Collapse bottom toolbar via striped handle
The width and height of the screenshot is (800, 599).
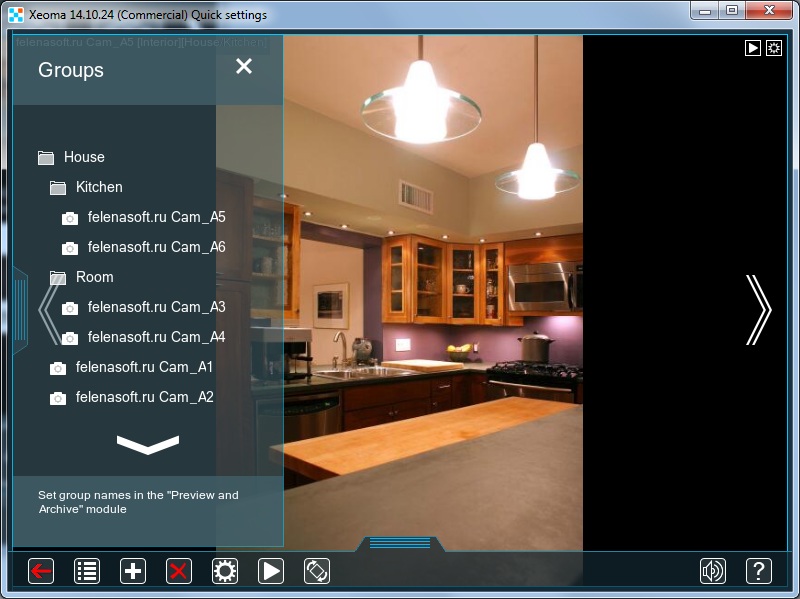pos(400,543)
